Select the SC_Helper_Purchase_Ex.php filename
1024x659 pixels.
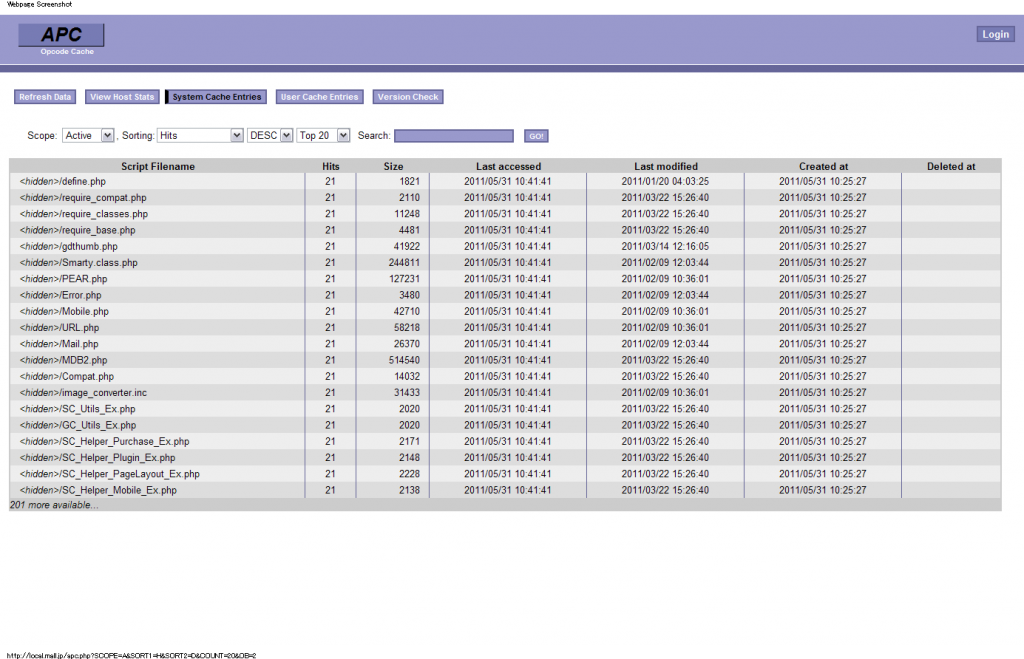(104, 442)
